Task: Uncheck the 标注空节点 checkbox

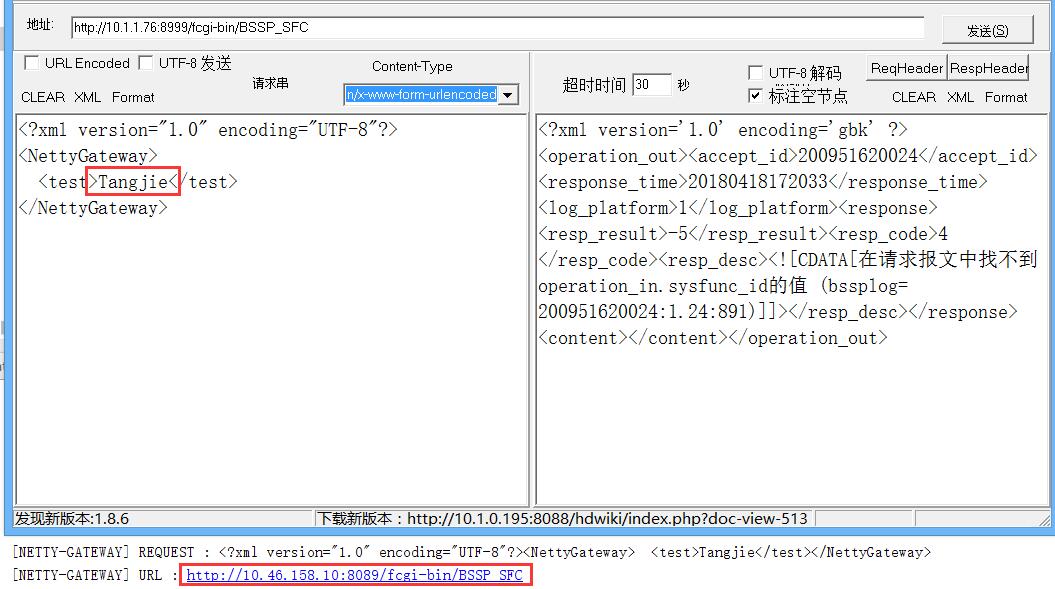Action: 755,96
